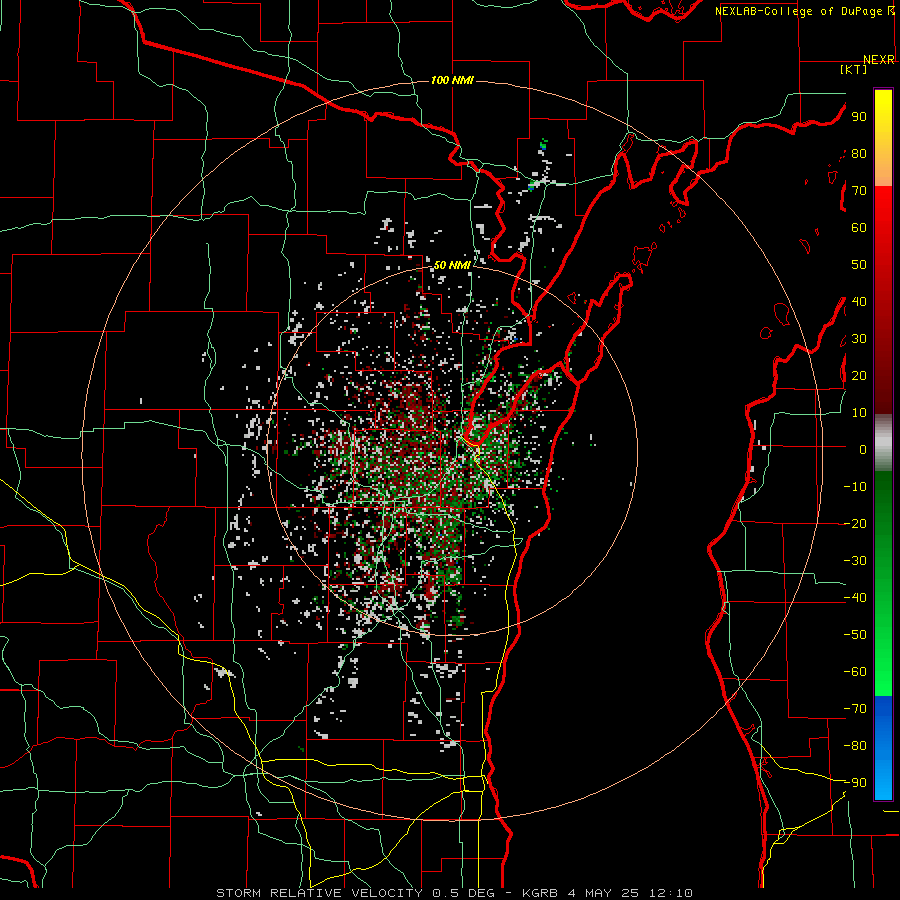This screenshot has width=900, height=900.
Task: Click the -40 scale label
Action: coord(855,598)
